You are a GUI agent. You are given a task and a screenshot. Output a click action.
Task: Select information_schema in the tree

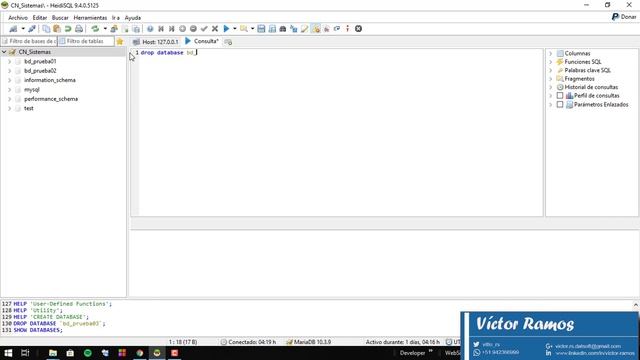click(x=50, y=80)
